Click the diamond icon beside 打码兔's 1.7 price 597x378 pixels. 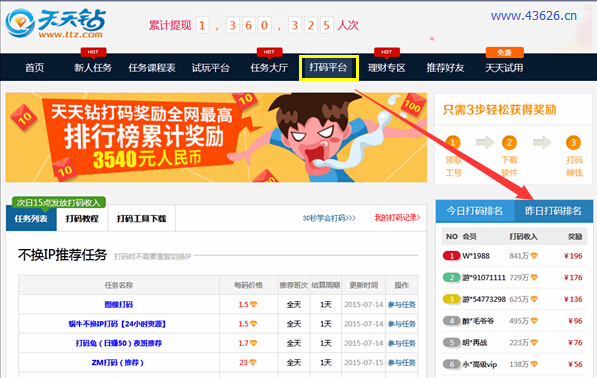pos(253,343)
